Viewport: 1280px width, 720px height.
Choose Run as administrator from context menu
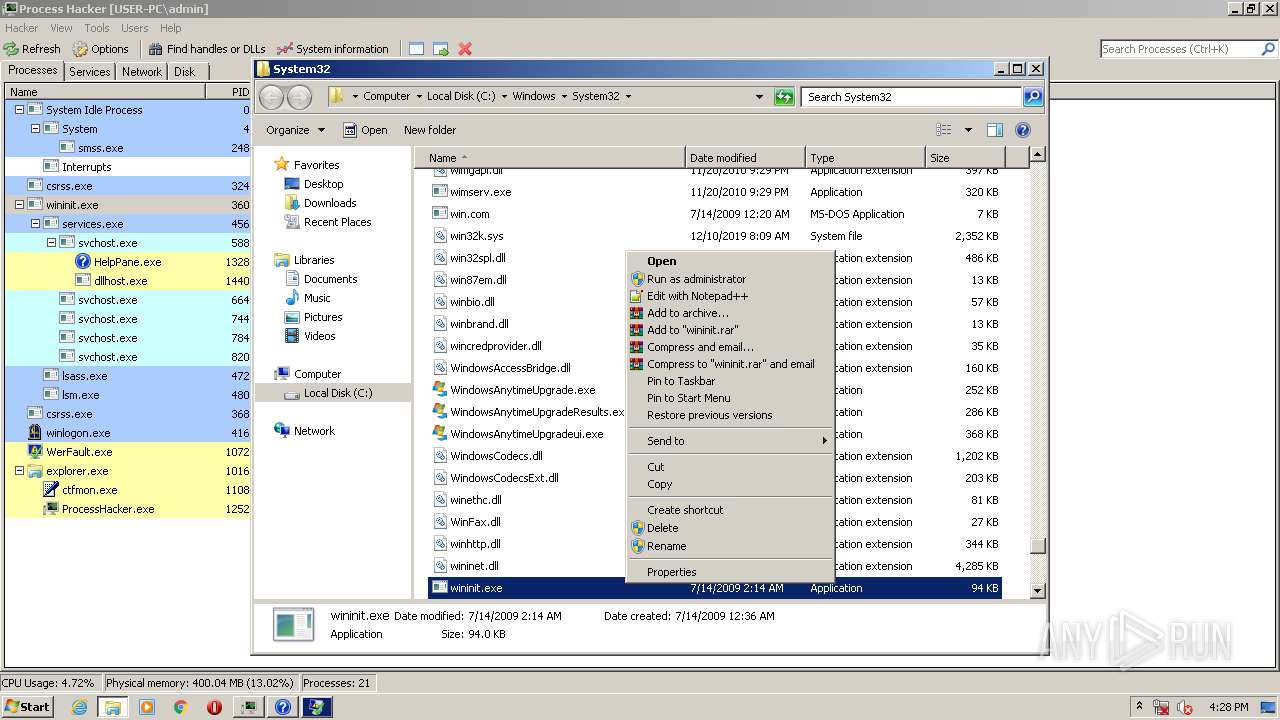coord(696,279)
